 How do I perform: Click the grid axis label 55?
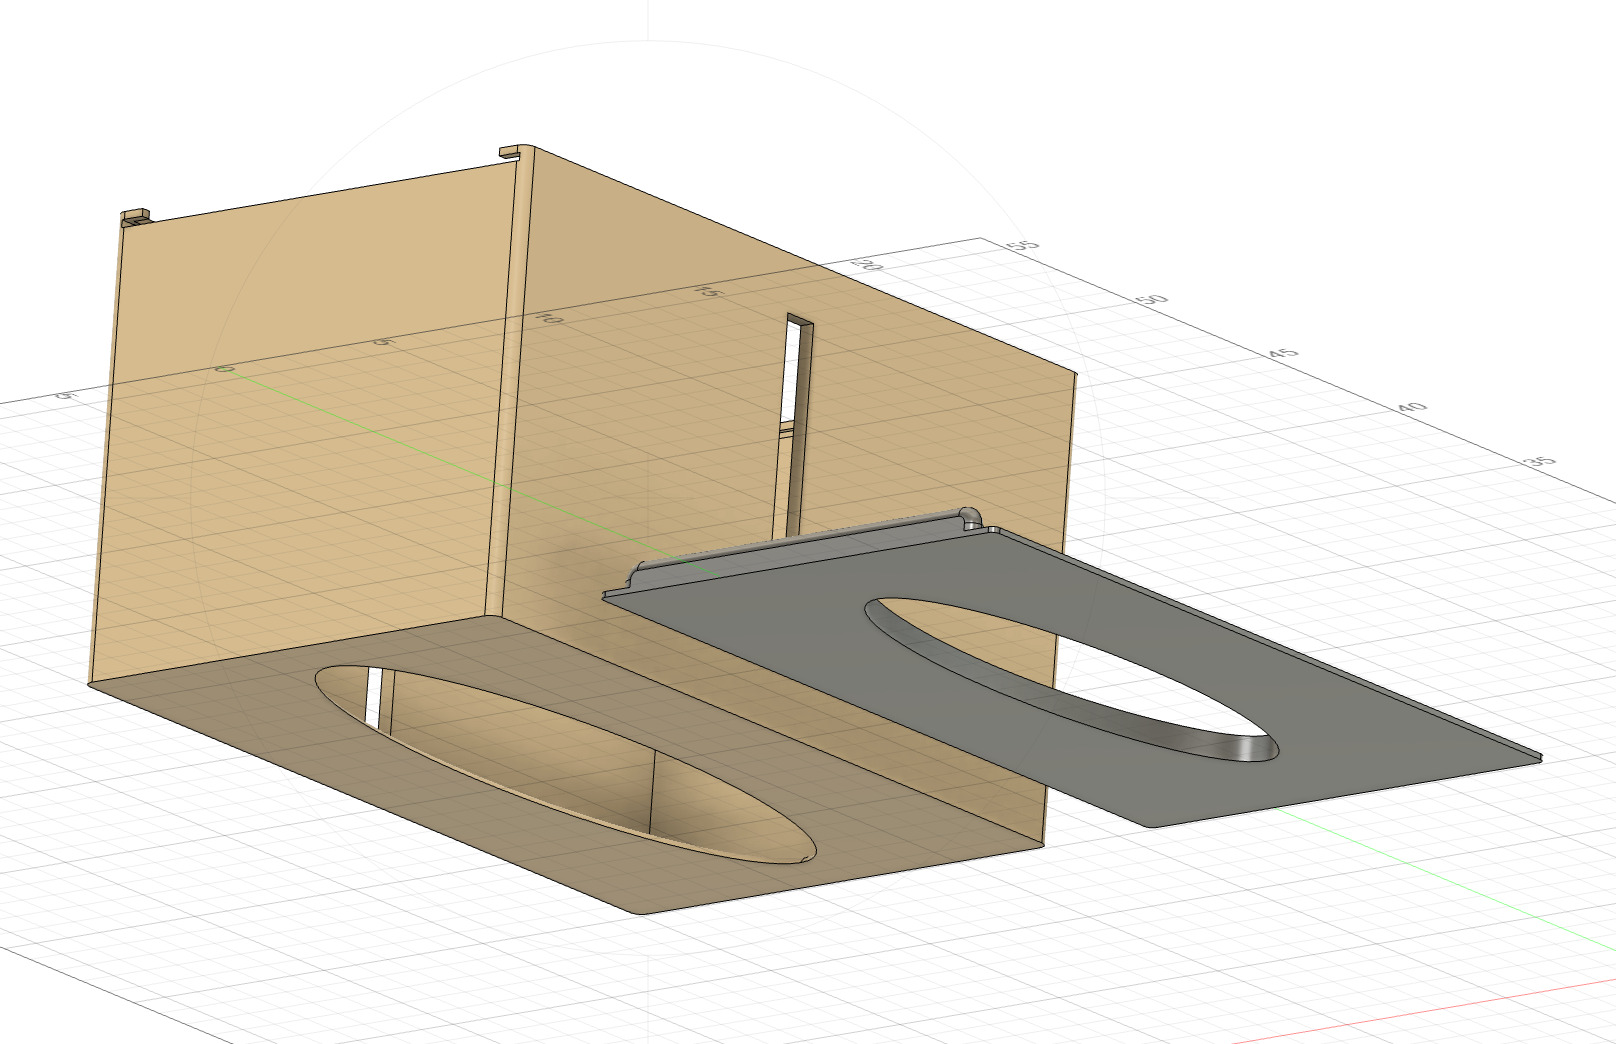pos(1025,246)
